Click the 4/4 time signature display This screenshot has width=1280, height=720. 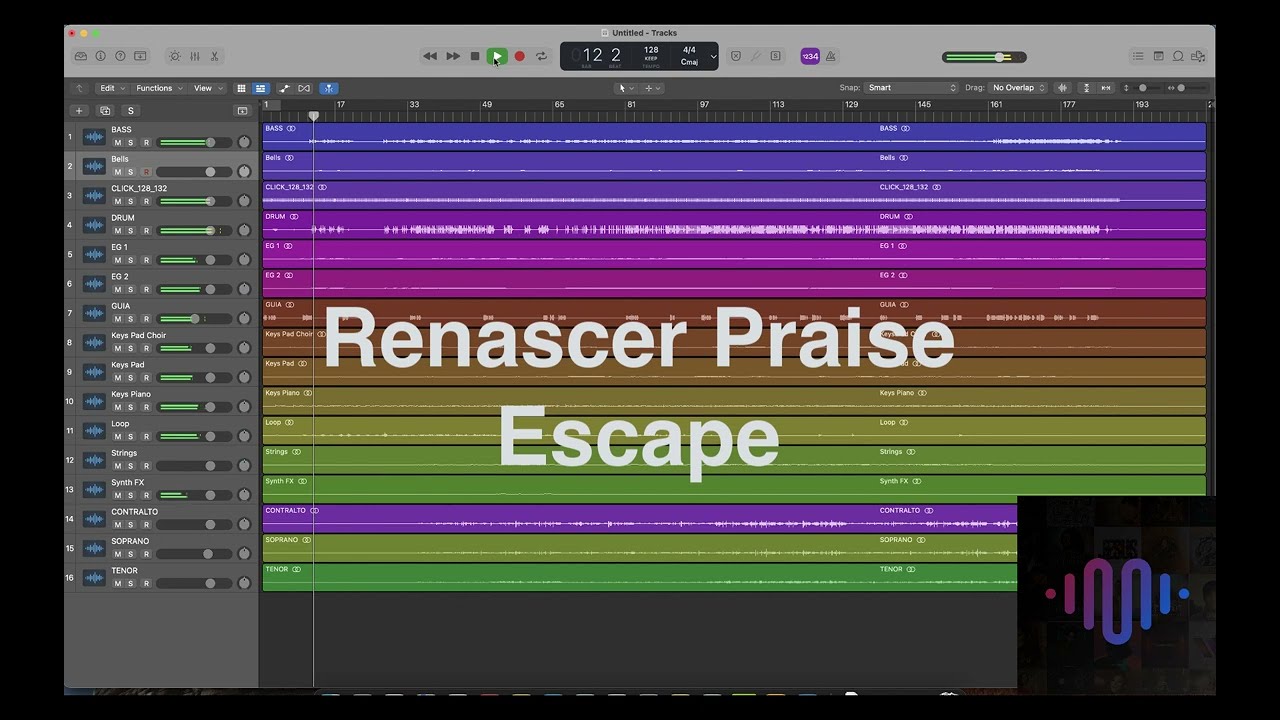pos(689,50)
